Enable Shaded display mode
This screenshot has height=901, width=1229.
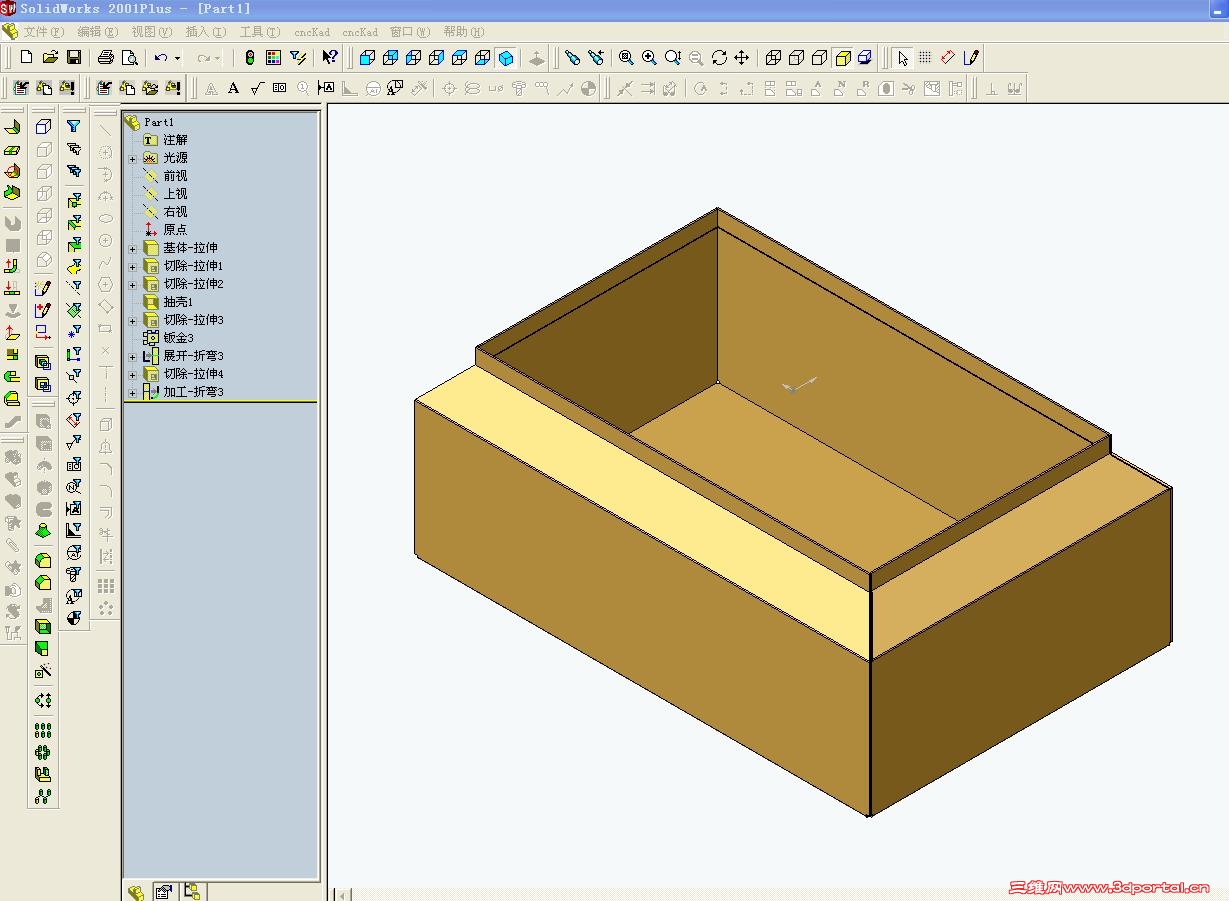point(842,58)
